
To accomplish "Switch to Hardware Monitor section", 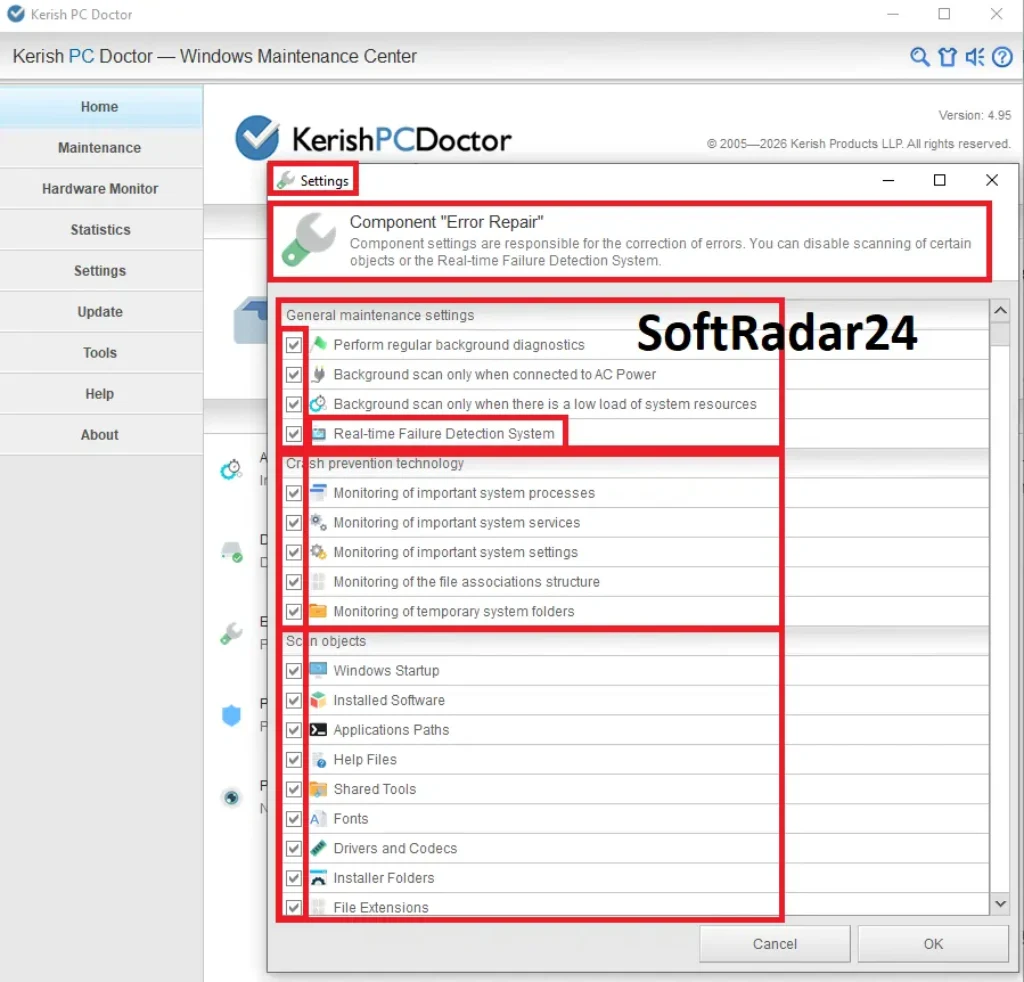I will point(100,189).
